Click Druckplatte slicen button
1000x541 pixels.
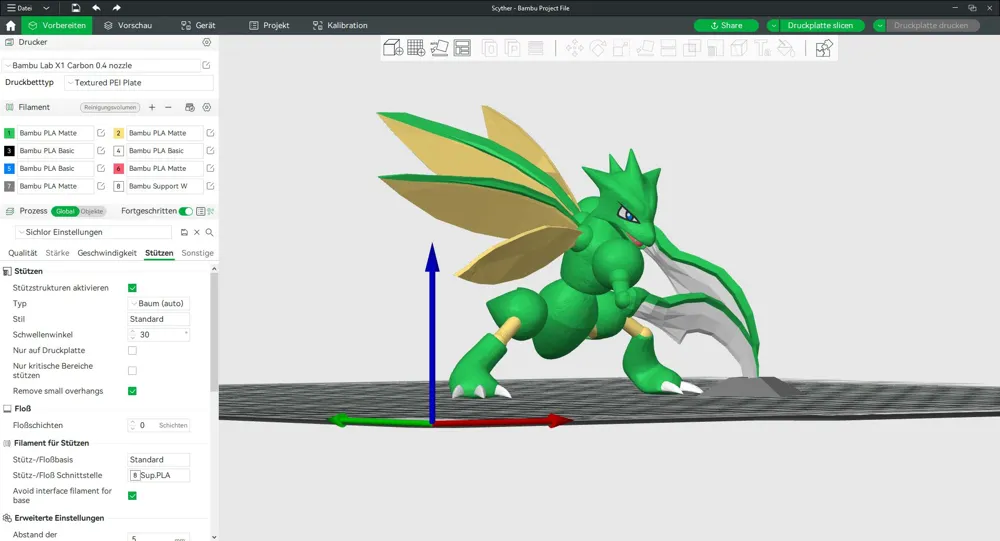pos(820,26)
